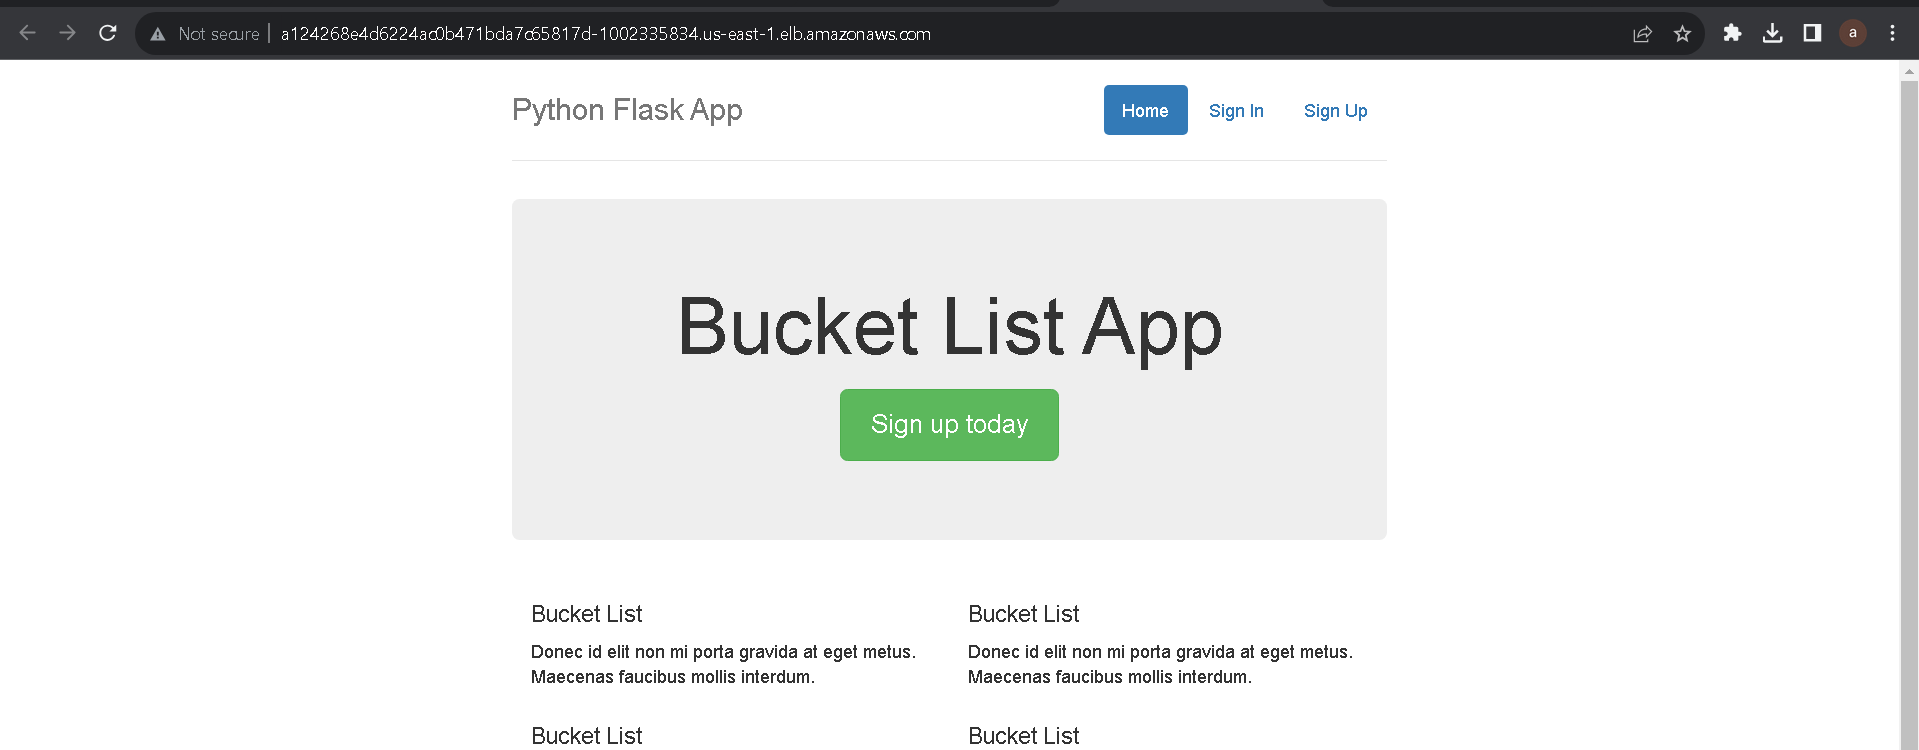Bookmark this page with the star
Viewport: 1919px width, 750px height.
click(x=1682, y=33)
